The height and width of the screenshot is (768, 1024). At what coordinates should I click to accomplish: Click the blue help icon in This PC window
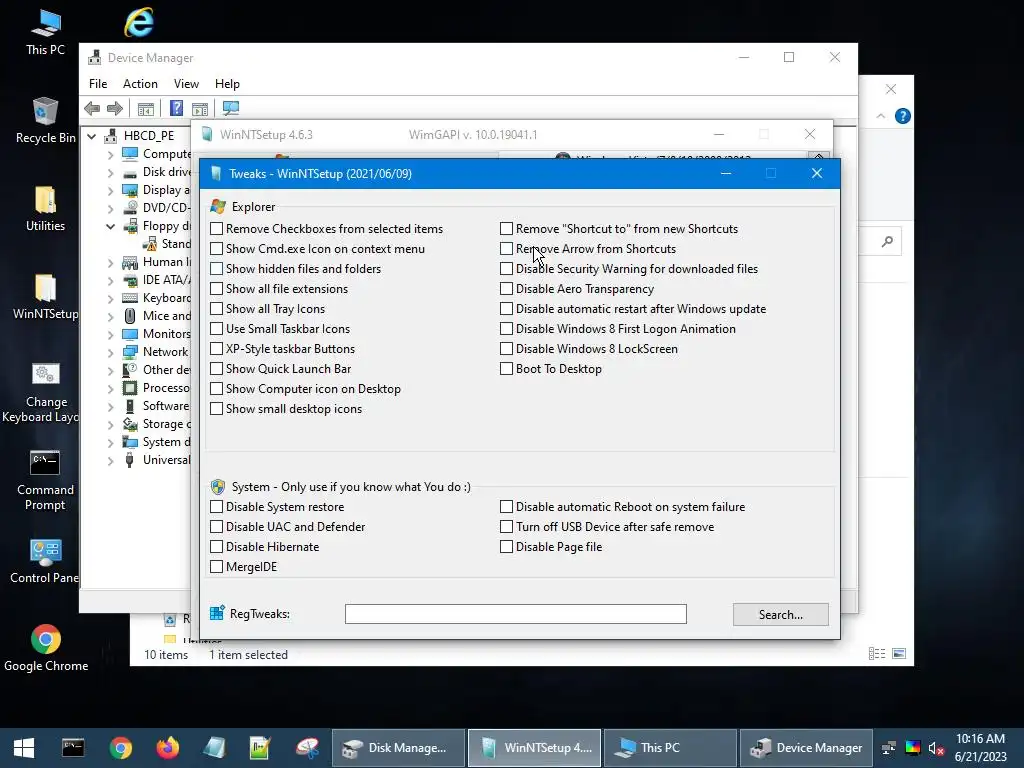[903, 116]
